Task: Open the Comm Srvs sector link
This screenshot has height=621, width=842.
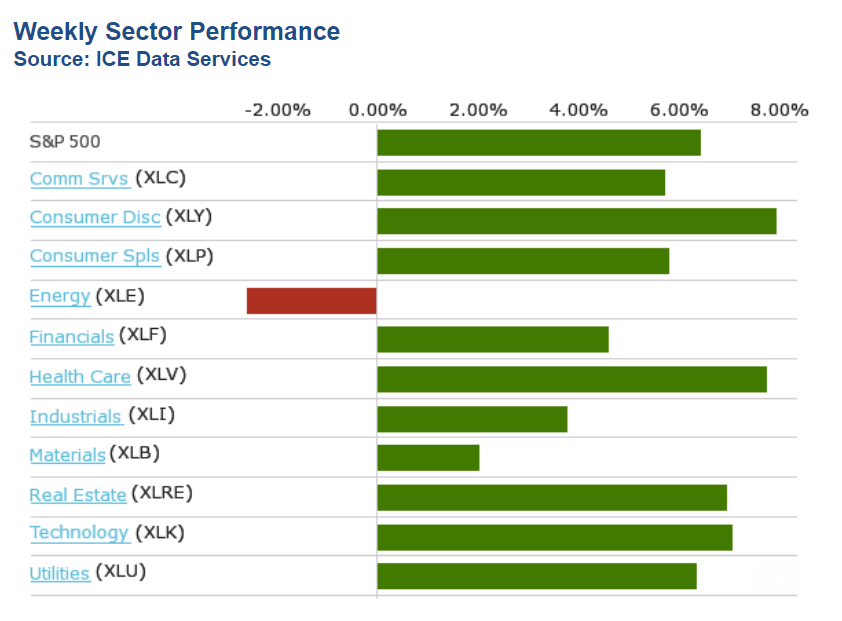Action: pos(79,179)
